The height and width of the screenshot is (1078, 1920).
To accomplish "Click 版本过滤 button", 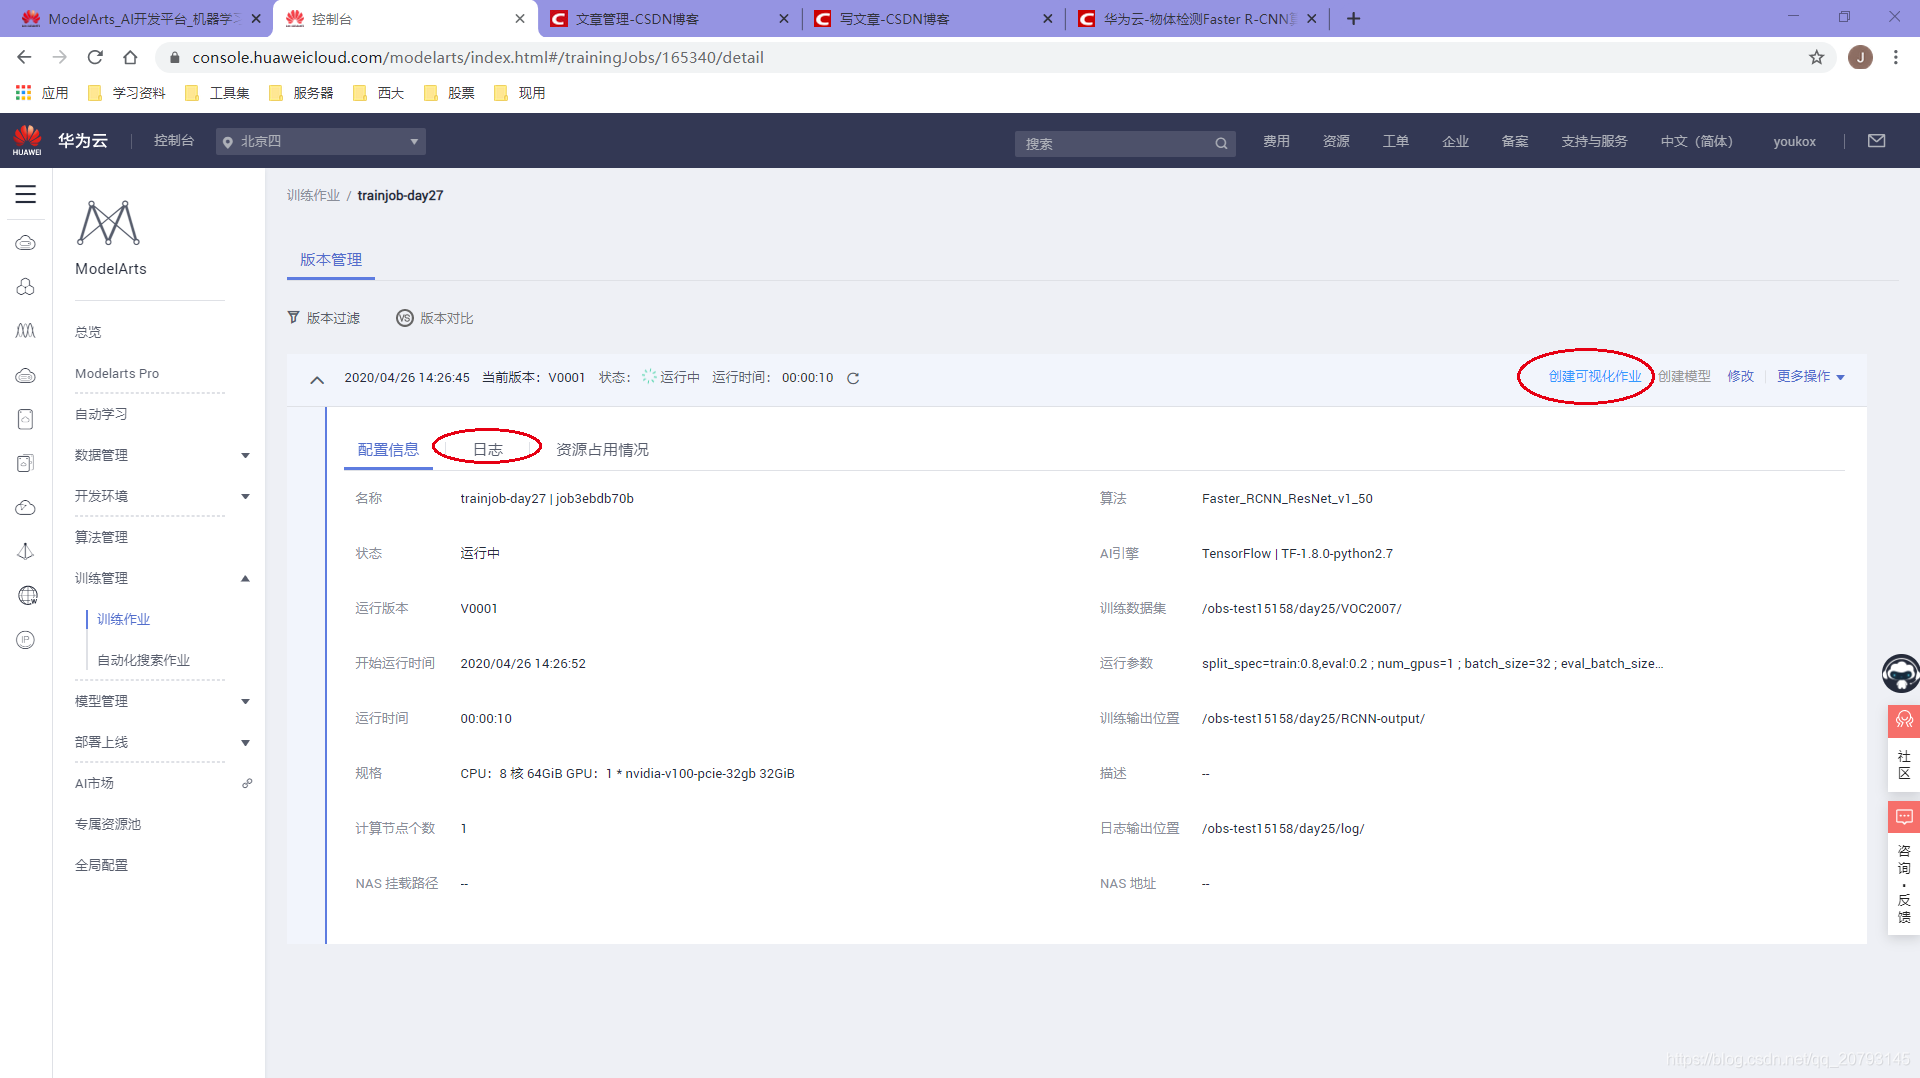I will click(323, 318).
